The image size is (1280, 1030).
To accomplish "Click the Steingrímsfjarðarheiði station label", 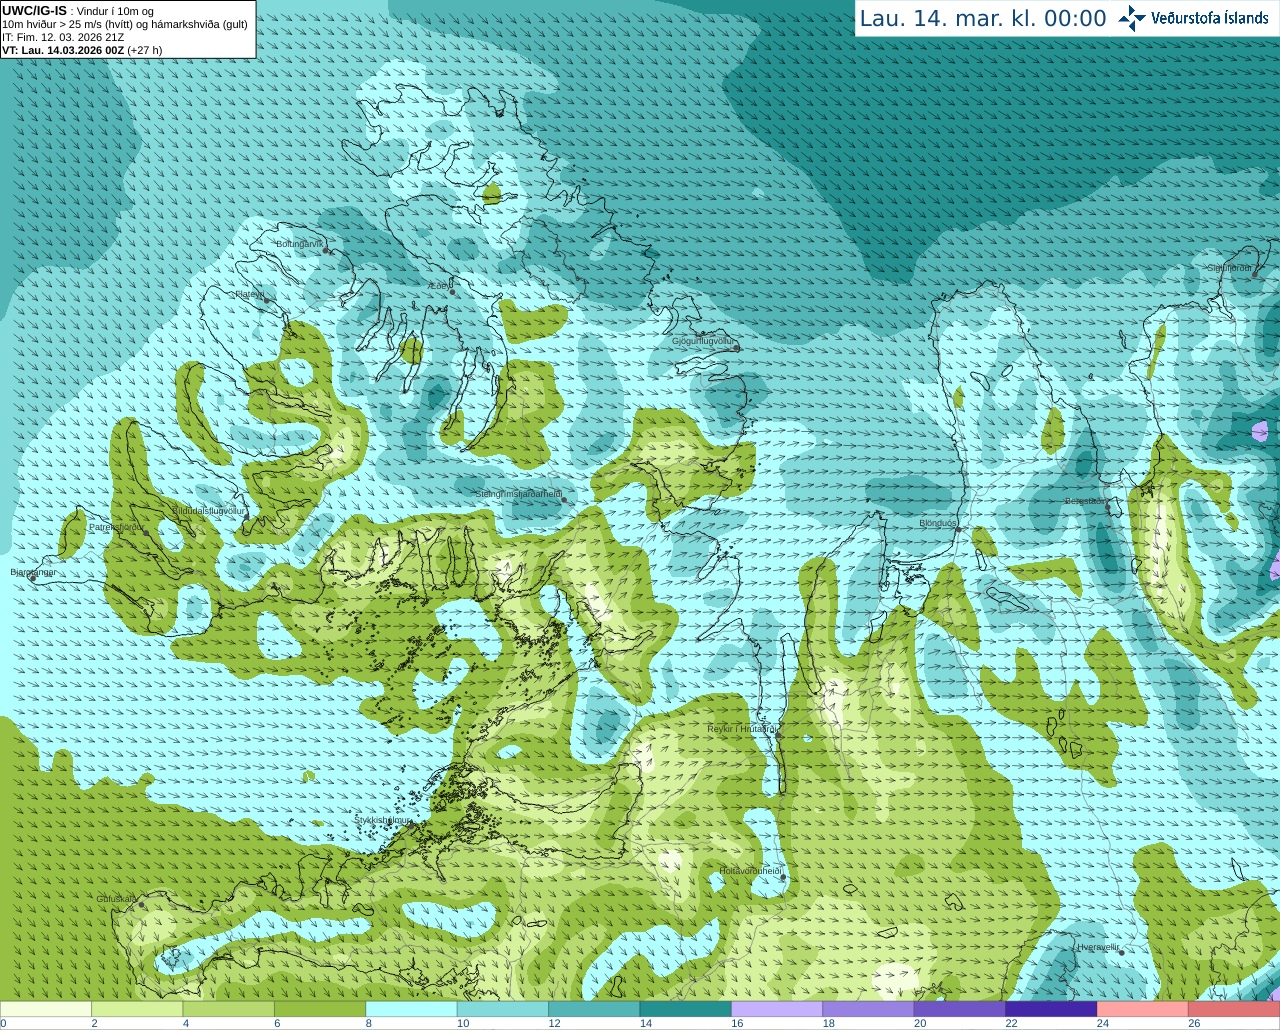I will 518,494.
